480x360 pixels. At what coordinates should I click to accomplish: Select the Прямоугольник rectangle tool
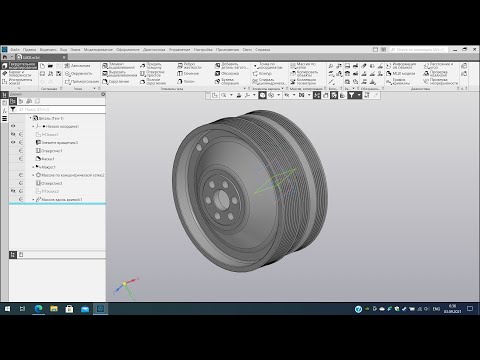point(82,81)
